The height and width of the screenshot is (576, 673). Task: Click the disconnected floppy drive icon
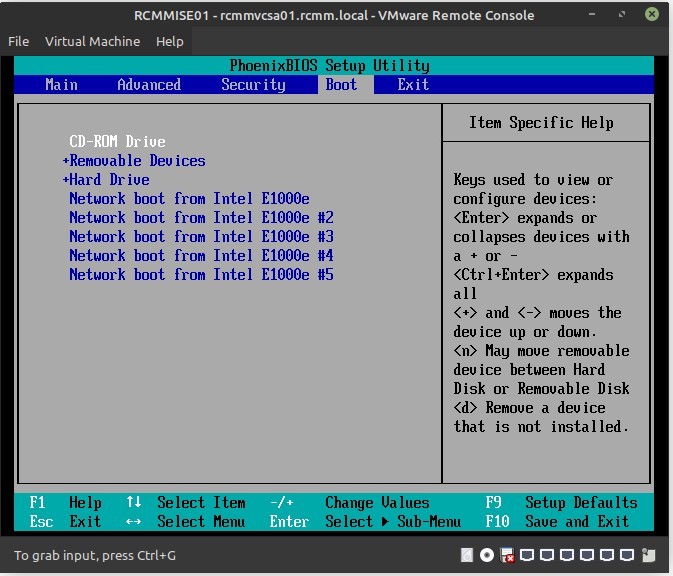tap(507, 555)
